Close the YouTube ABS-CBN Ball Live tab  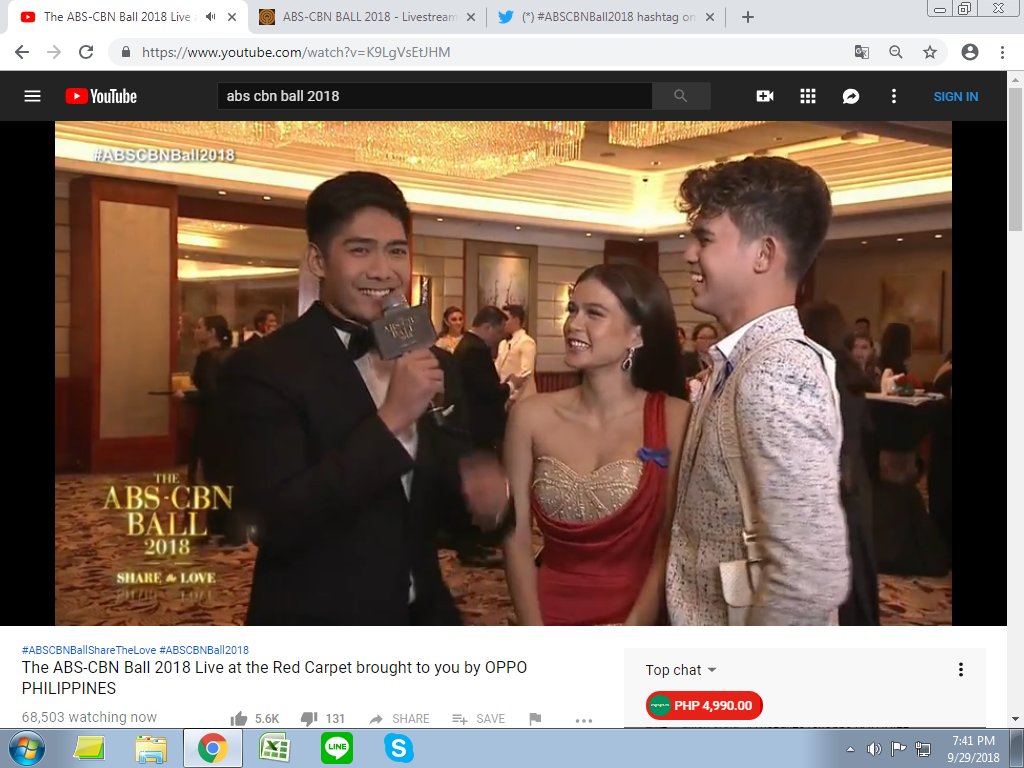[232, 18]
